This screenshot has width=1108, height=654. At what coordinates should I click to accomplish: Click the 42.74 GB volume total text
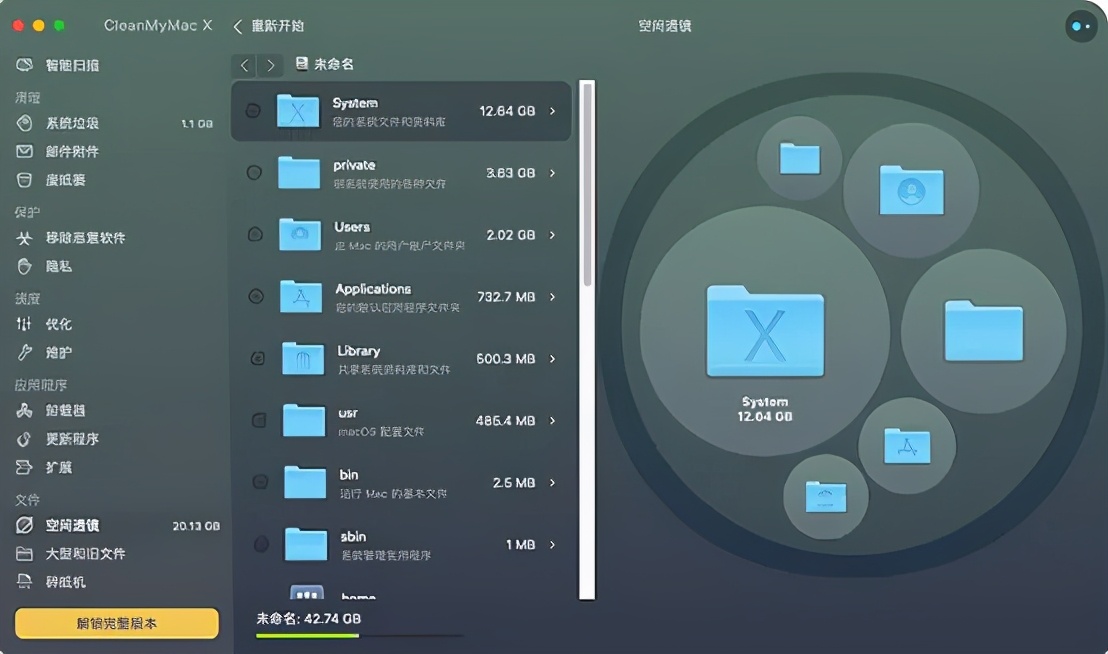309,619
